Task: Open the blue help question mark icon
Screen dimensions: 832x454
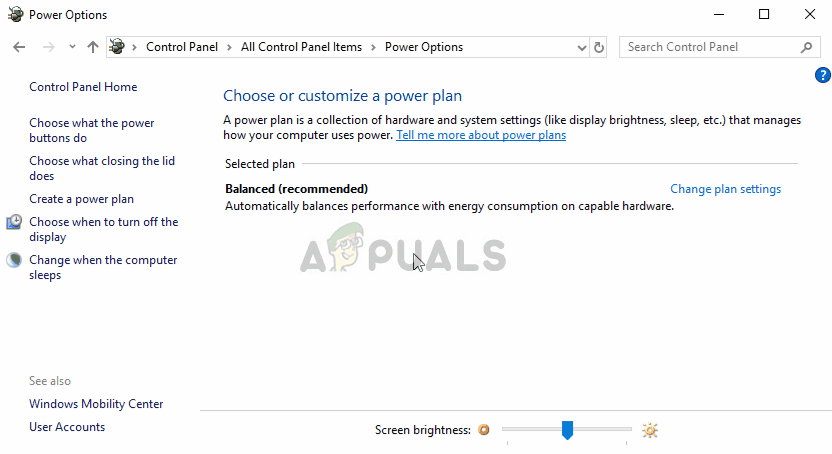Action: point(823,75)
